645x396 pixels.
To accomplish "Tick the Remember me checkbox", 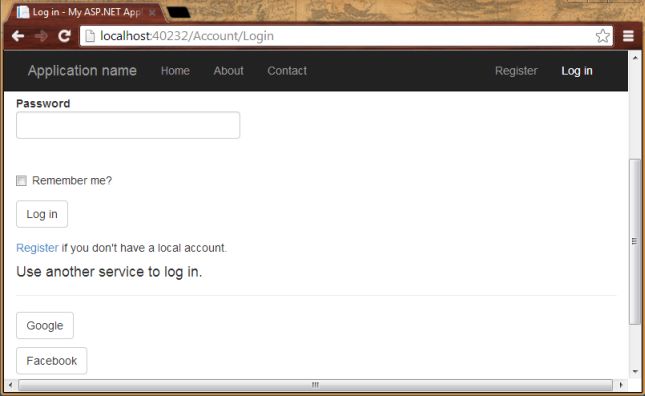I will [21, 181].
